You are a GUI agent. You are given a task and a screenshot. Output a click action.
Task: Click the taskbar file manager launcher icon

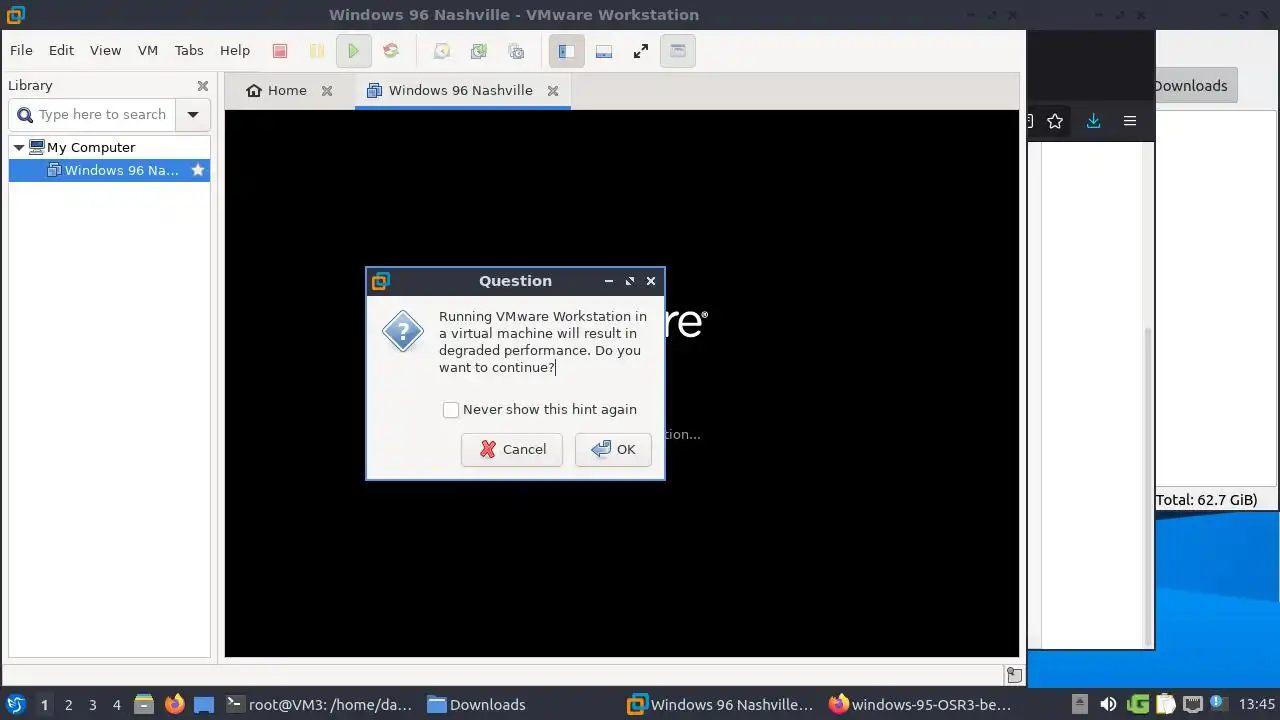(x=144, y=704)
